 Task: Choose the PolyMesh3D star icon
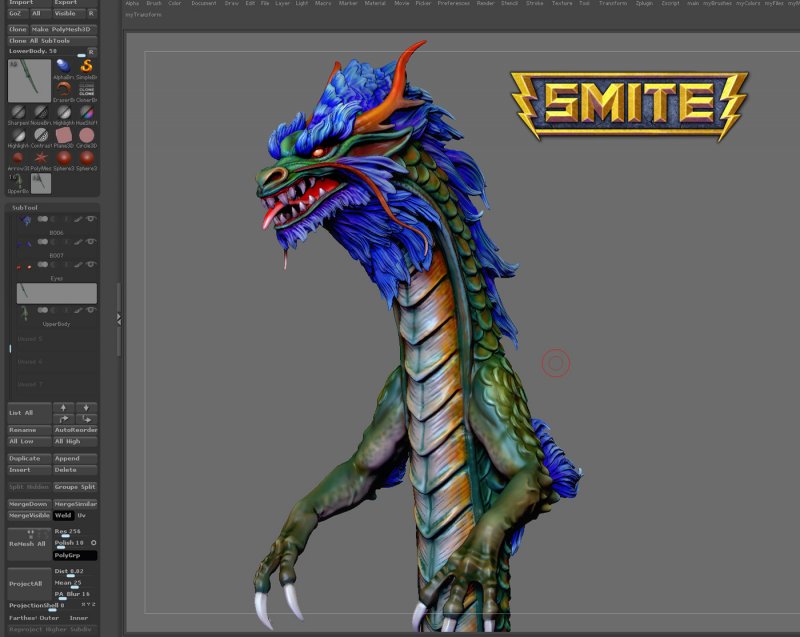click(41, 158)
